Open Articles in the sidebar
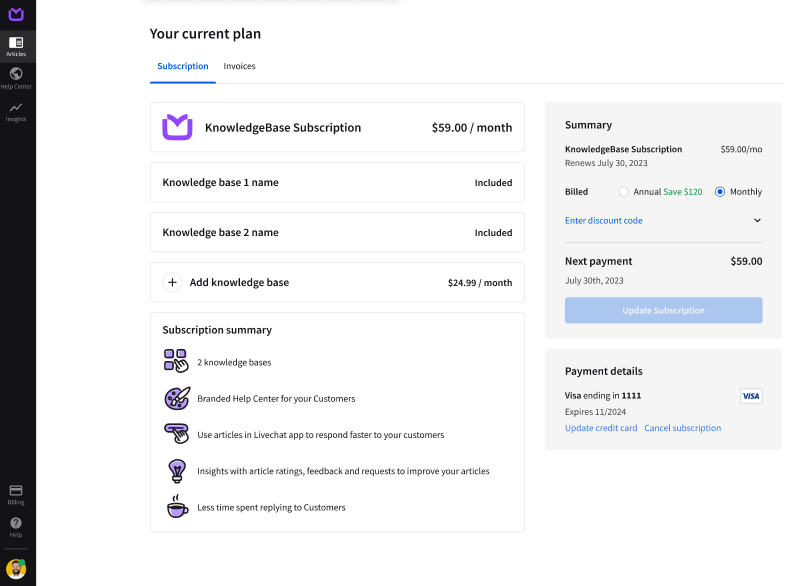This screenshot has width=798, height=586. pyautogui.click(x=16, y=46)
